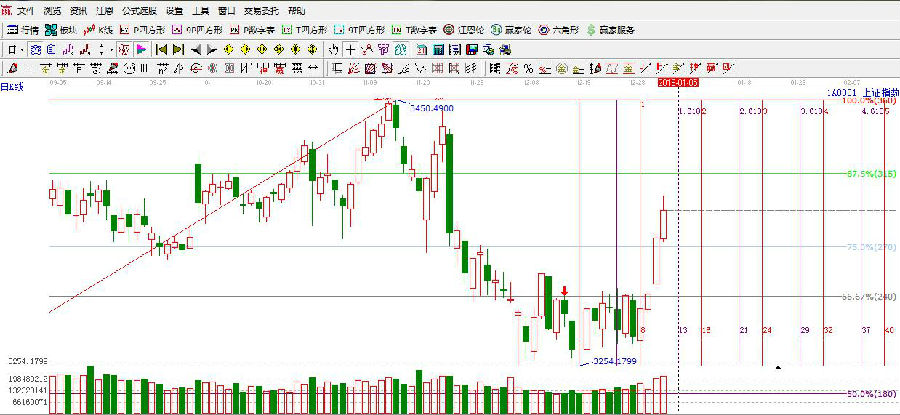Jump to first bar with skip-back arrow
The image size is (900, 415).
(160, 49)
